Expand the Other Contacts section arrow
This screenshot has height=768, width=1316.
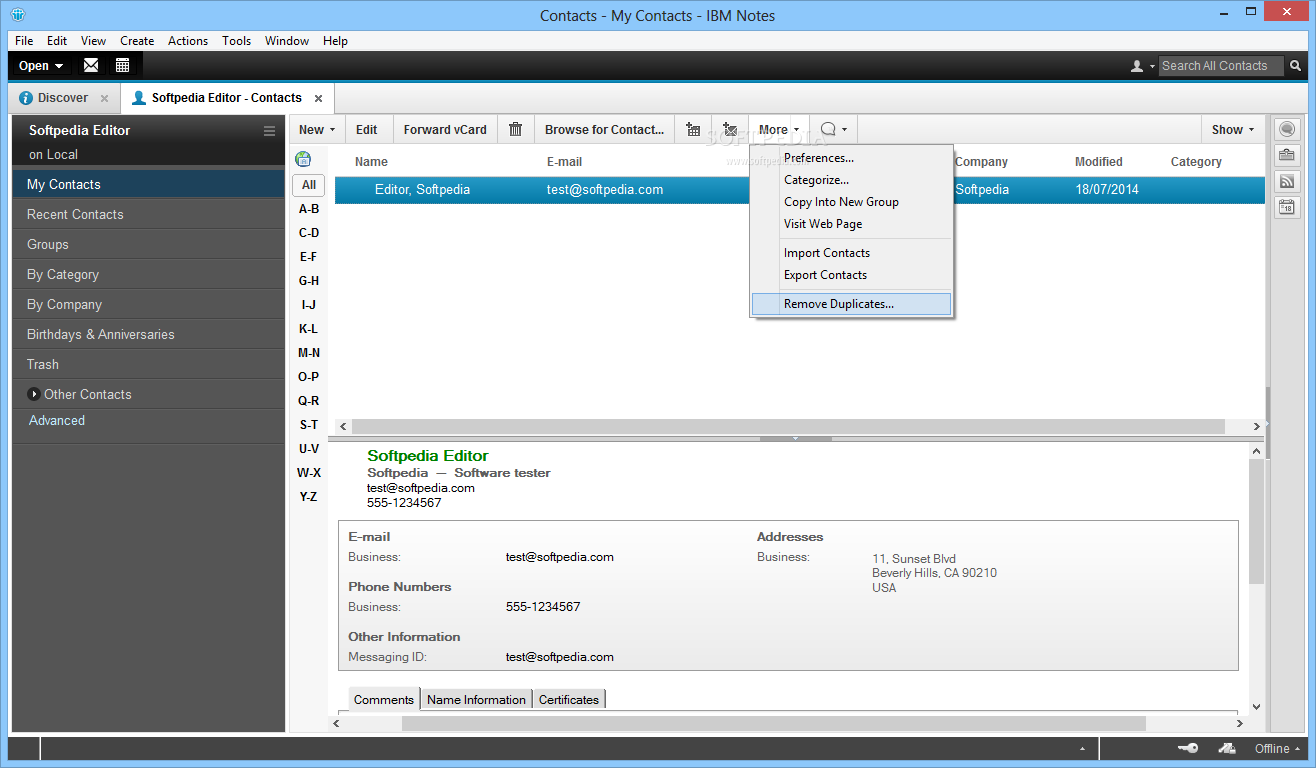pos(35,394)
